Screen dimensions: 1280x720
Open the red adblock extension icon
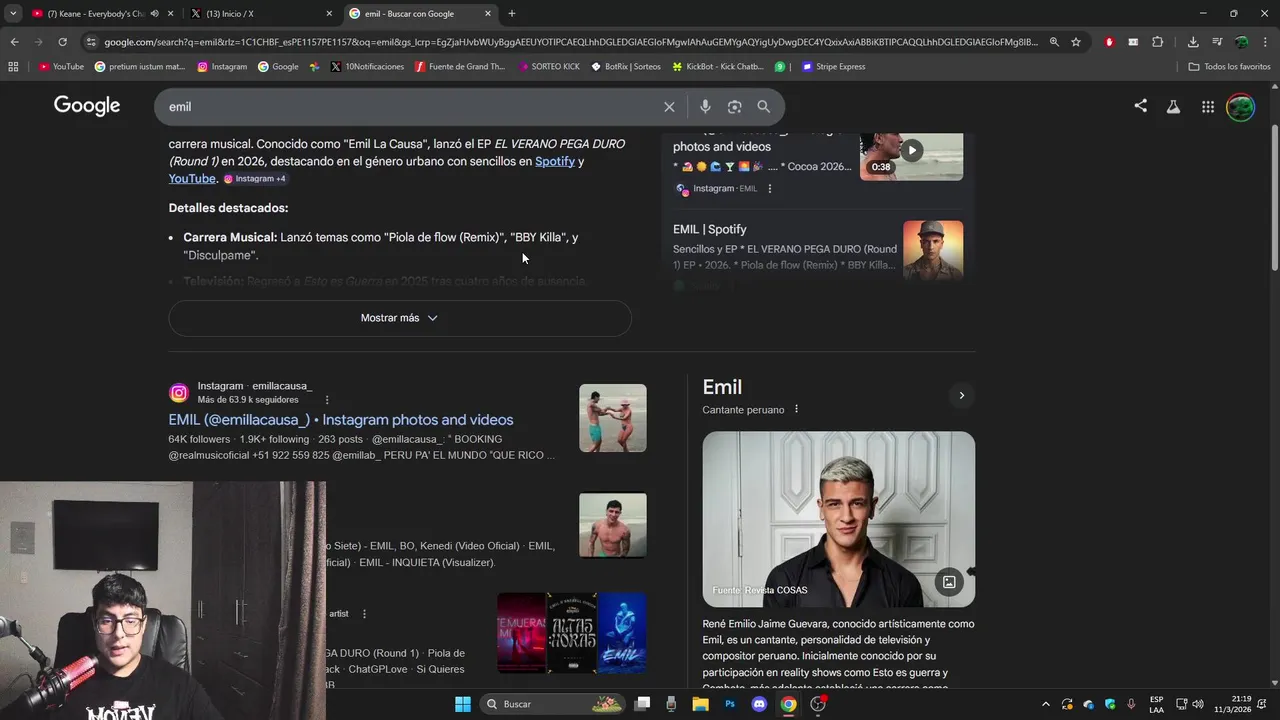click(x=1109, y=42)
